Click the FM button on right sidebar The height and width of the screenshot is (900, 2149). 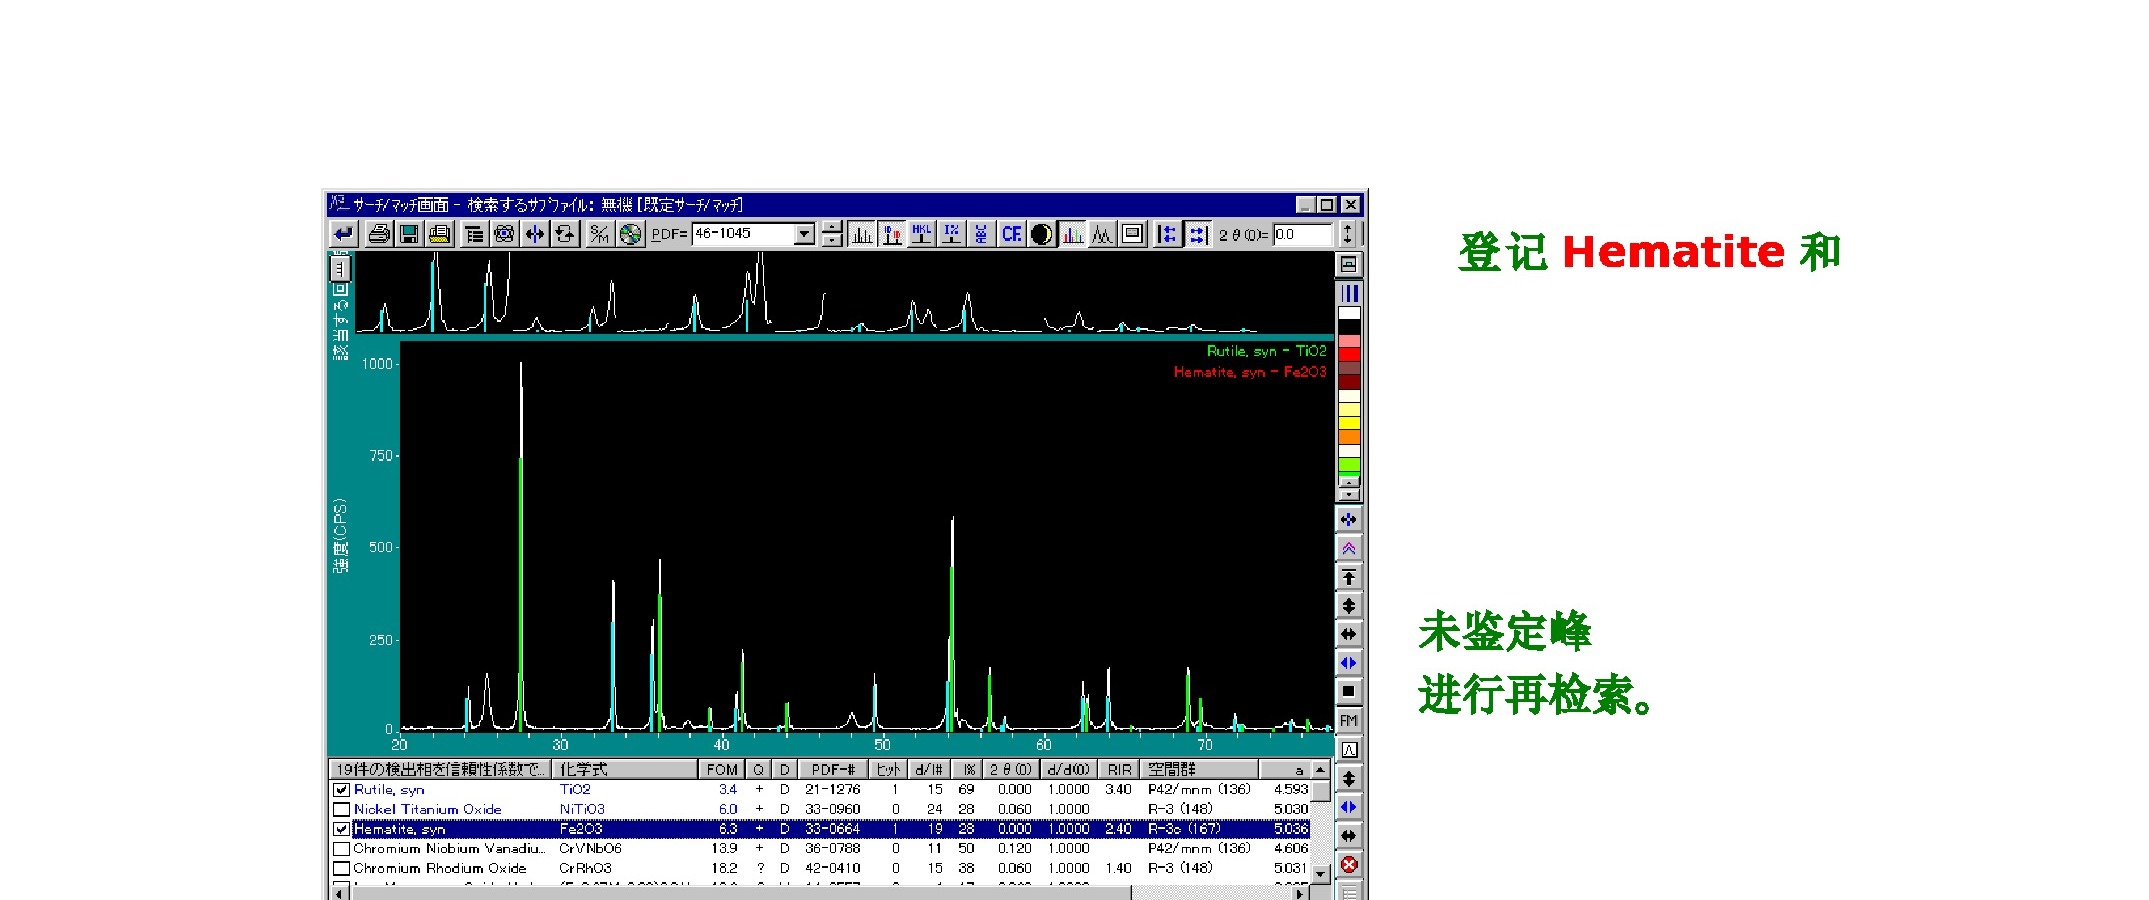click(x=1349, y=721)
